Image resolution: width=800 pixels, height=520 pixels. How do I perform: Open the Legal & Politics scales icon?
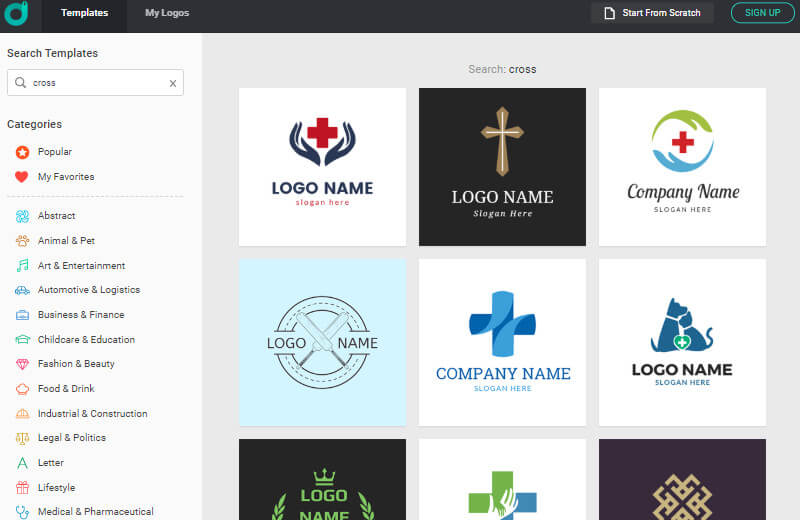point(22,438)
